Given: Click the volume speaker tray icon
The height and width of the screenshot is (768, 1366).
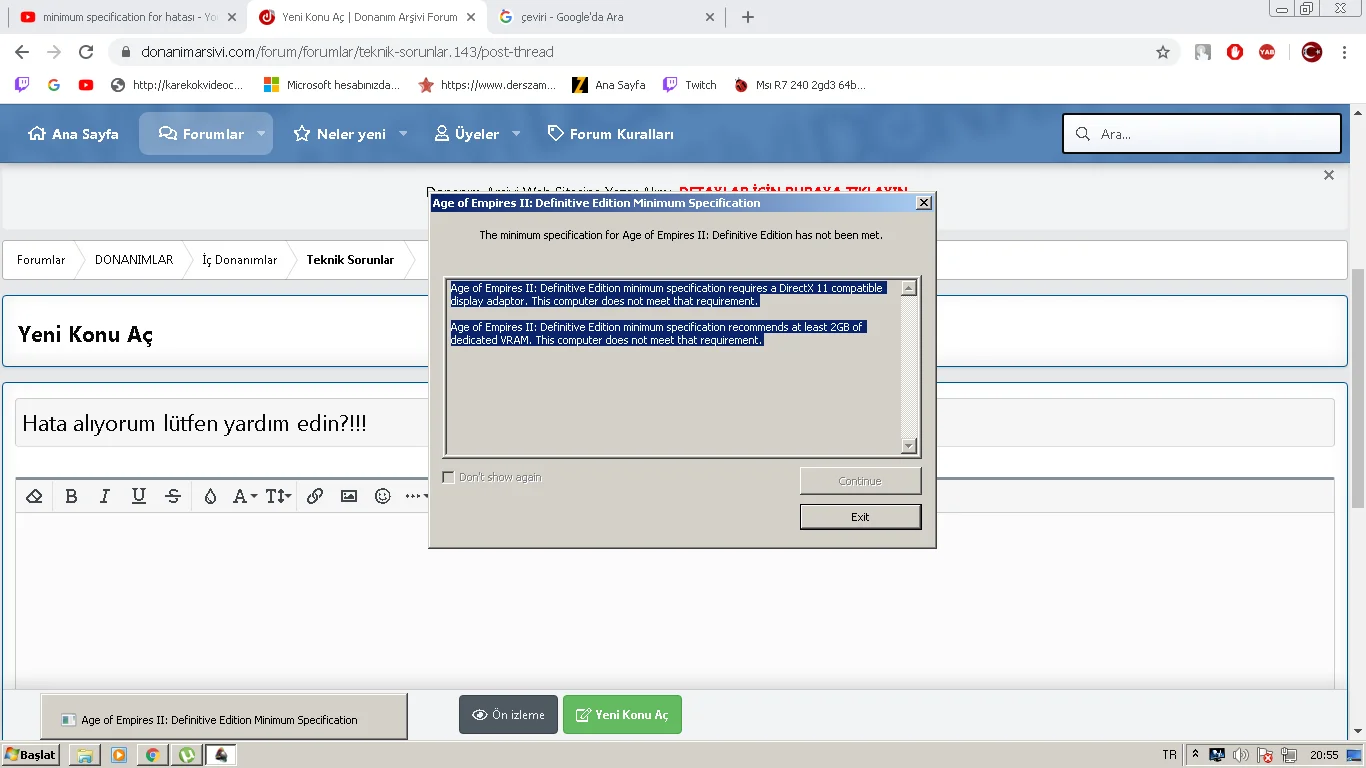Looking at the screenshot, I should coord(1241,755).
